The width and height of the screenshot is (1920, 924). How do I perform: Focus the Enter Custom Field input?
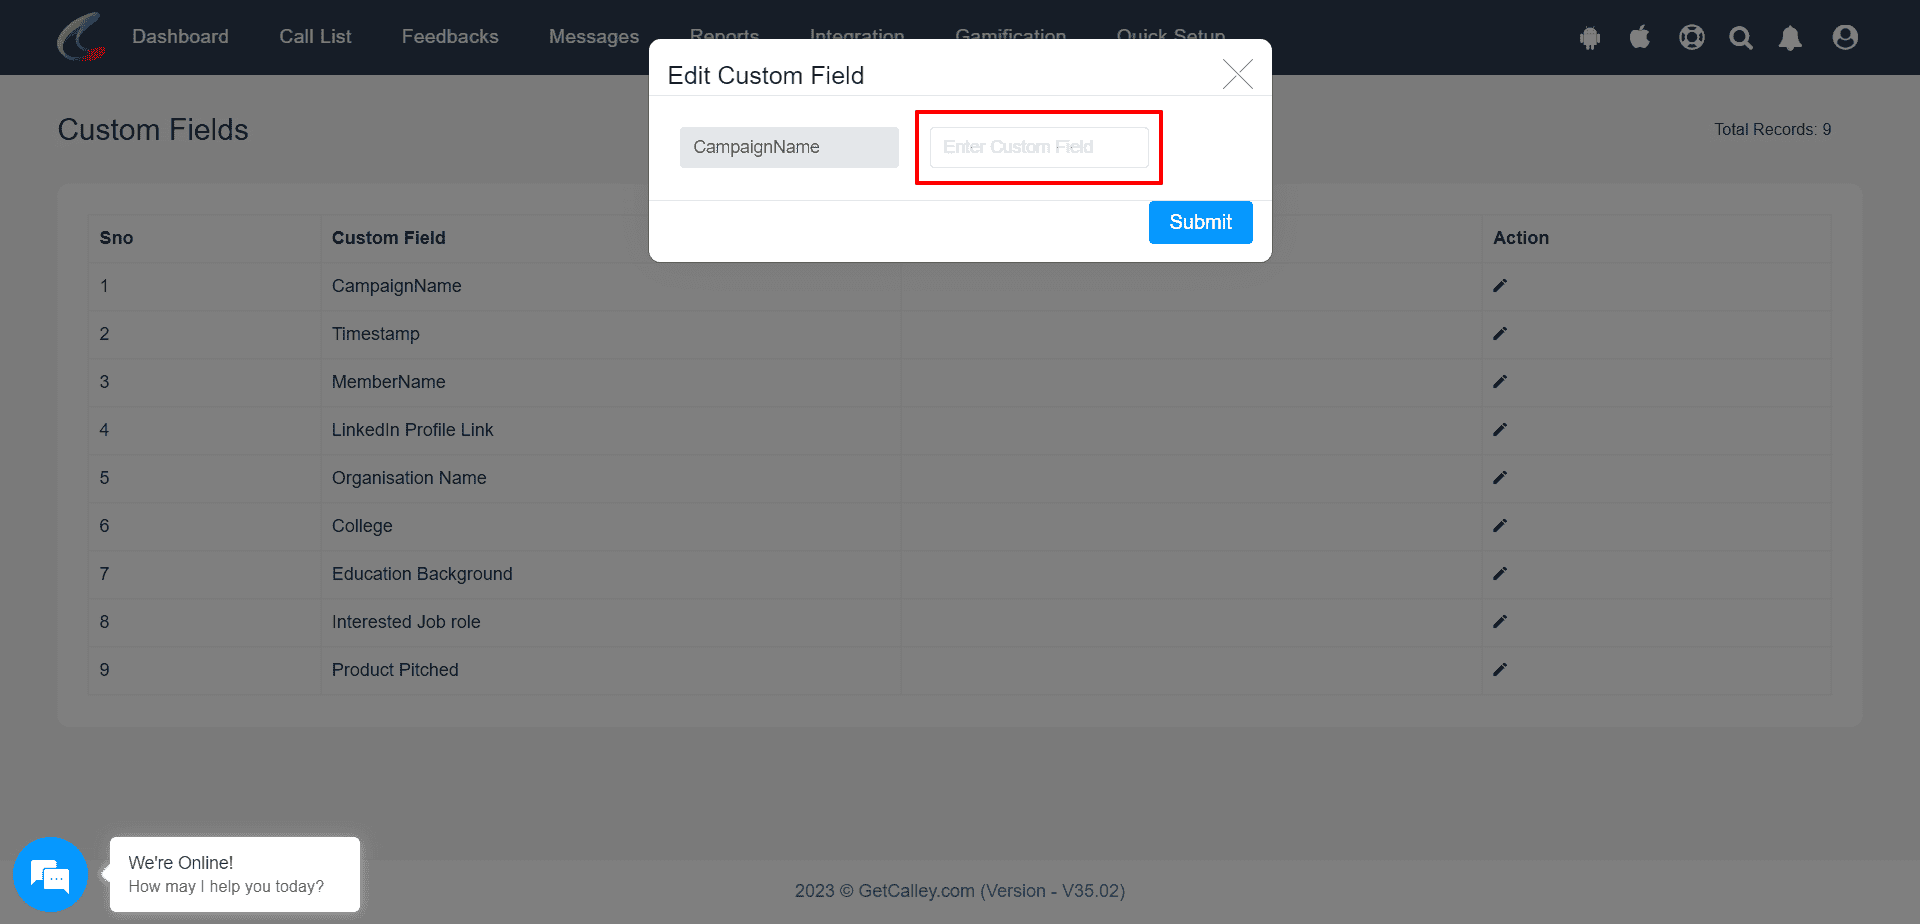1039,147
